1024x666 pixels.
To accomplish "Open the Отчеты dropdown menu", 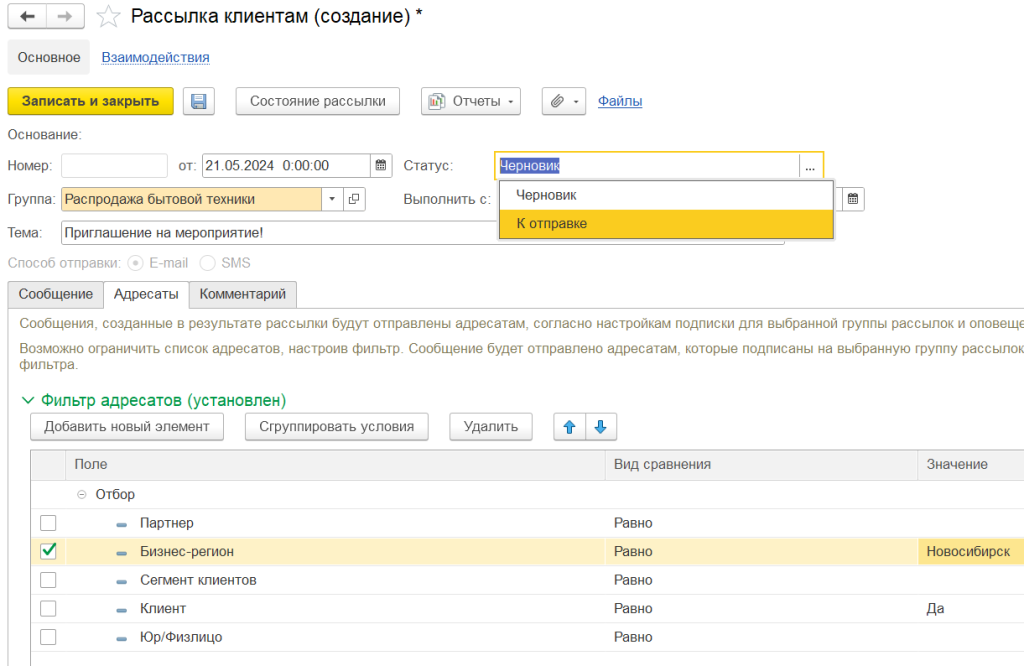I will coord(471,101).
